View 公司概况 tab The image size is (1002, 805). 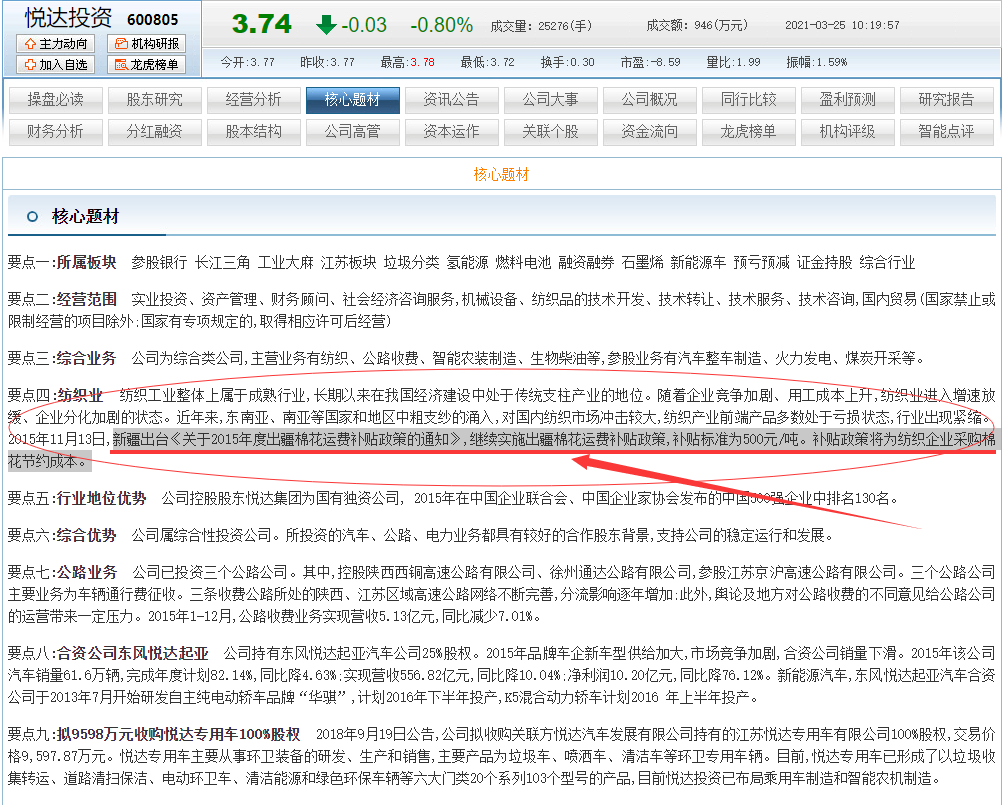650,100
